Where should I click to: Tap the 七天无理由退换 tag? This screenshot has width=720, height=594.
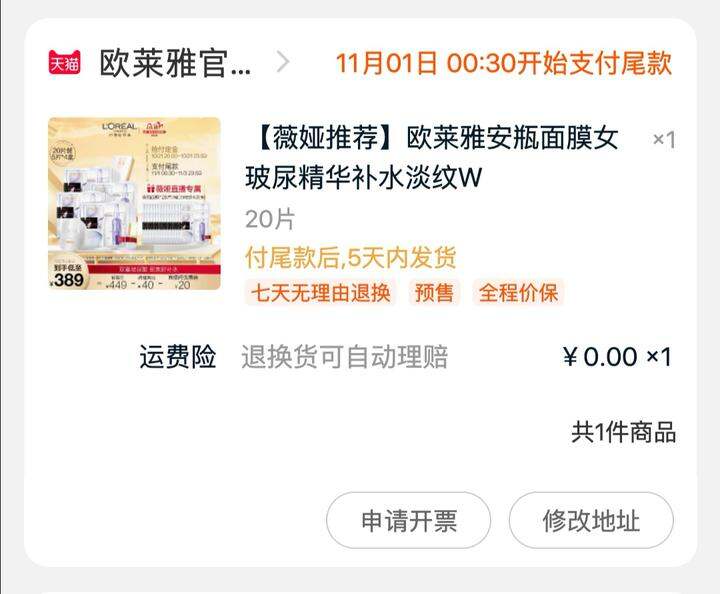(321, 293)
